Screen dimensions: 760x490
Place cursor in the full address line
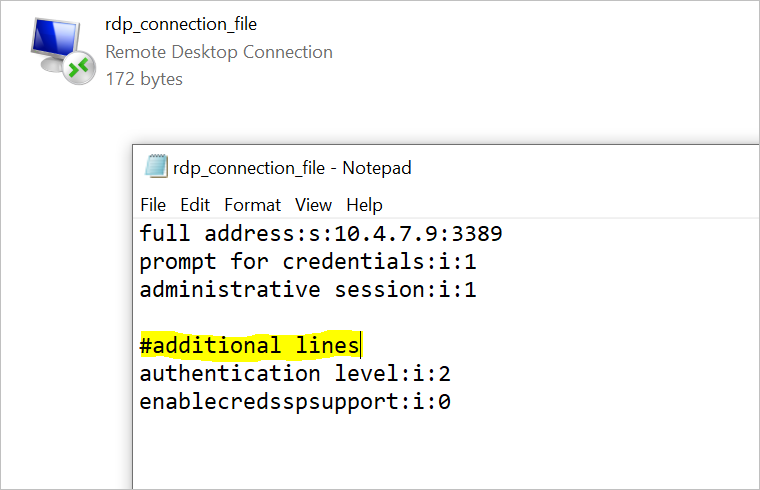321,234
